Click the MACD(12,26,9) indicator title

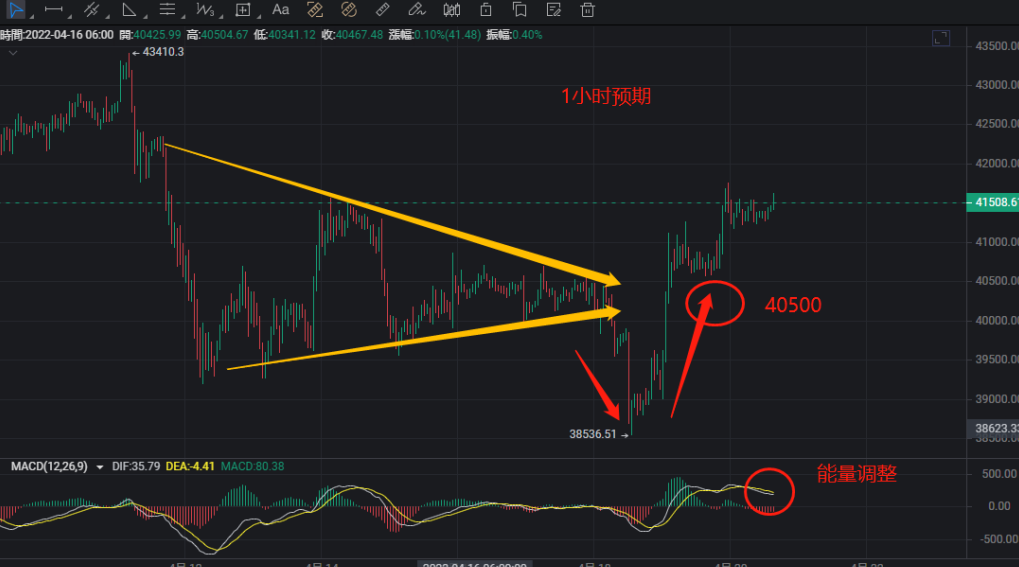click(49, 466)
